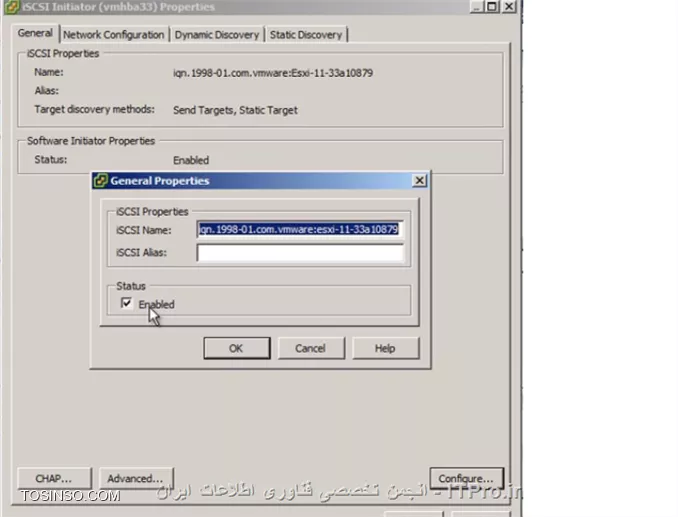
Task: Open the Network Configuration tab
Action: (113, 35)
